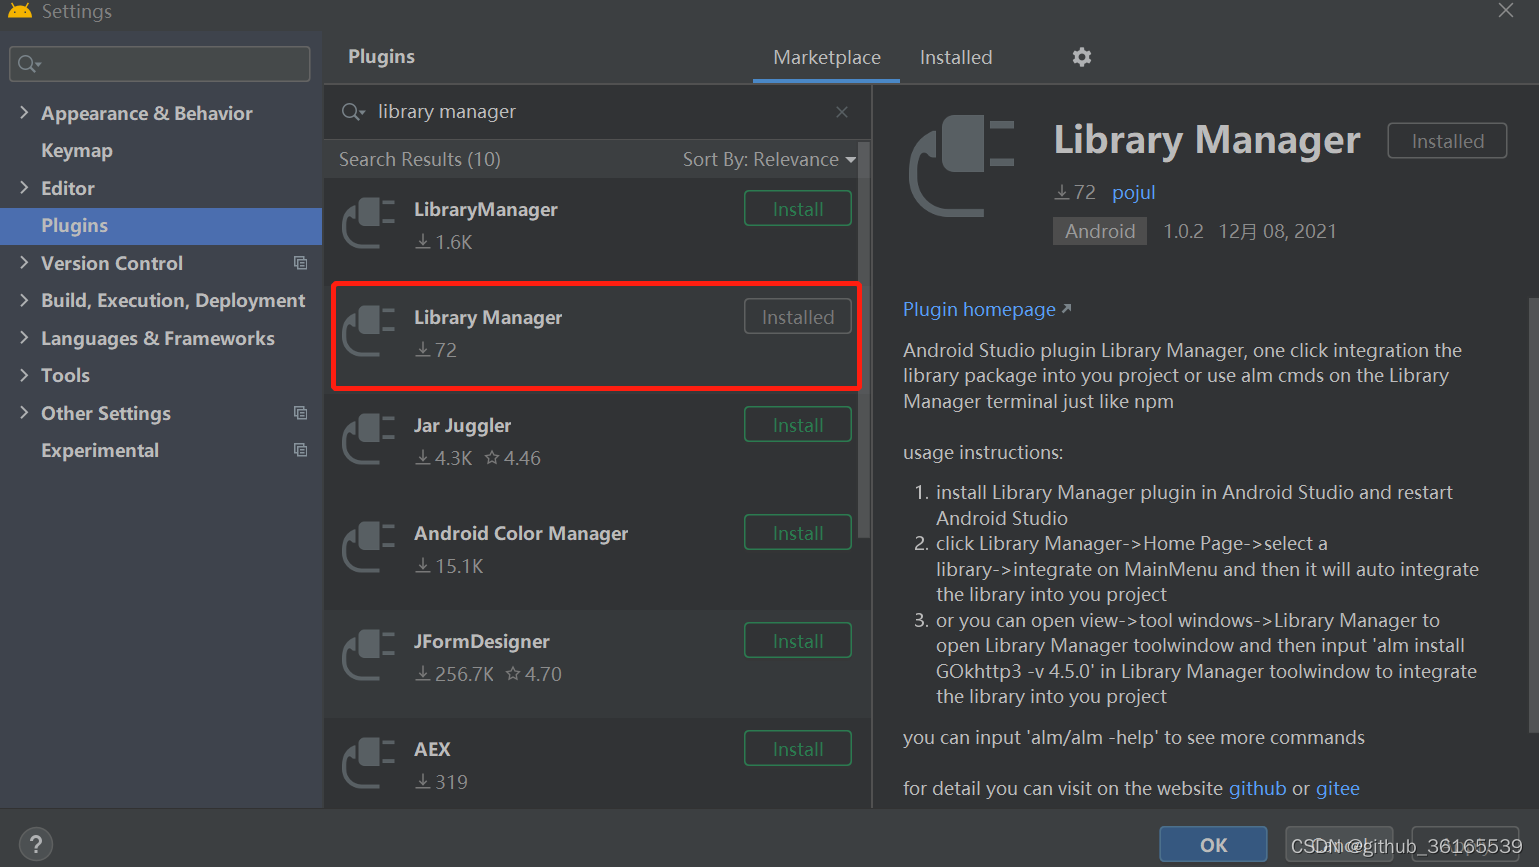Click the Experimental project-level icon
1539x867 pixels.
point(300,450)
